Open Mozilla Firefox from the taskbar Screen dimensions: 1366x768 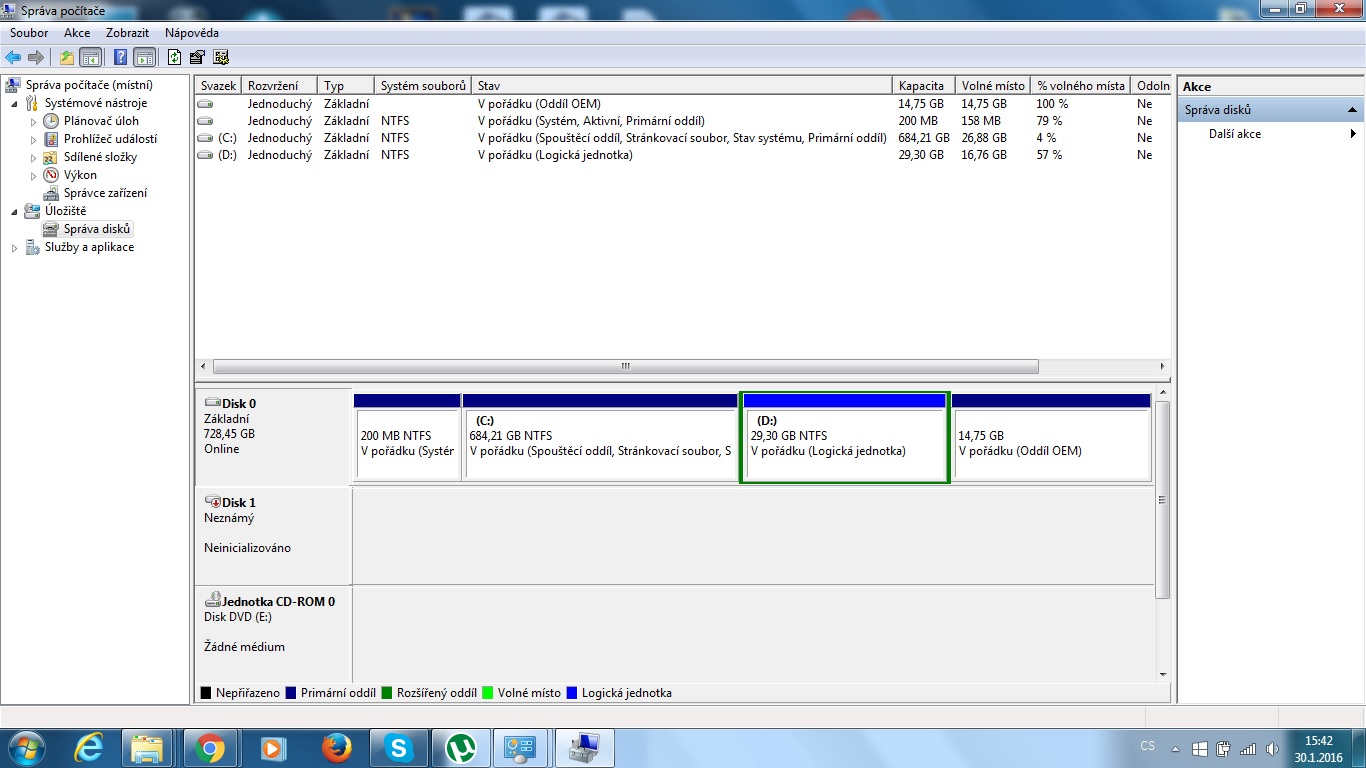tap(337, 748)
